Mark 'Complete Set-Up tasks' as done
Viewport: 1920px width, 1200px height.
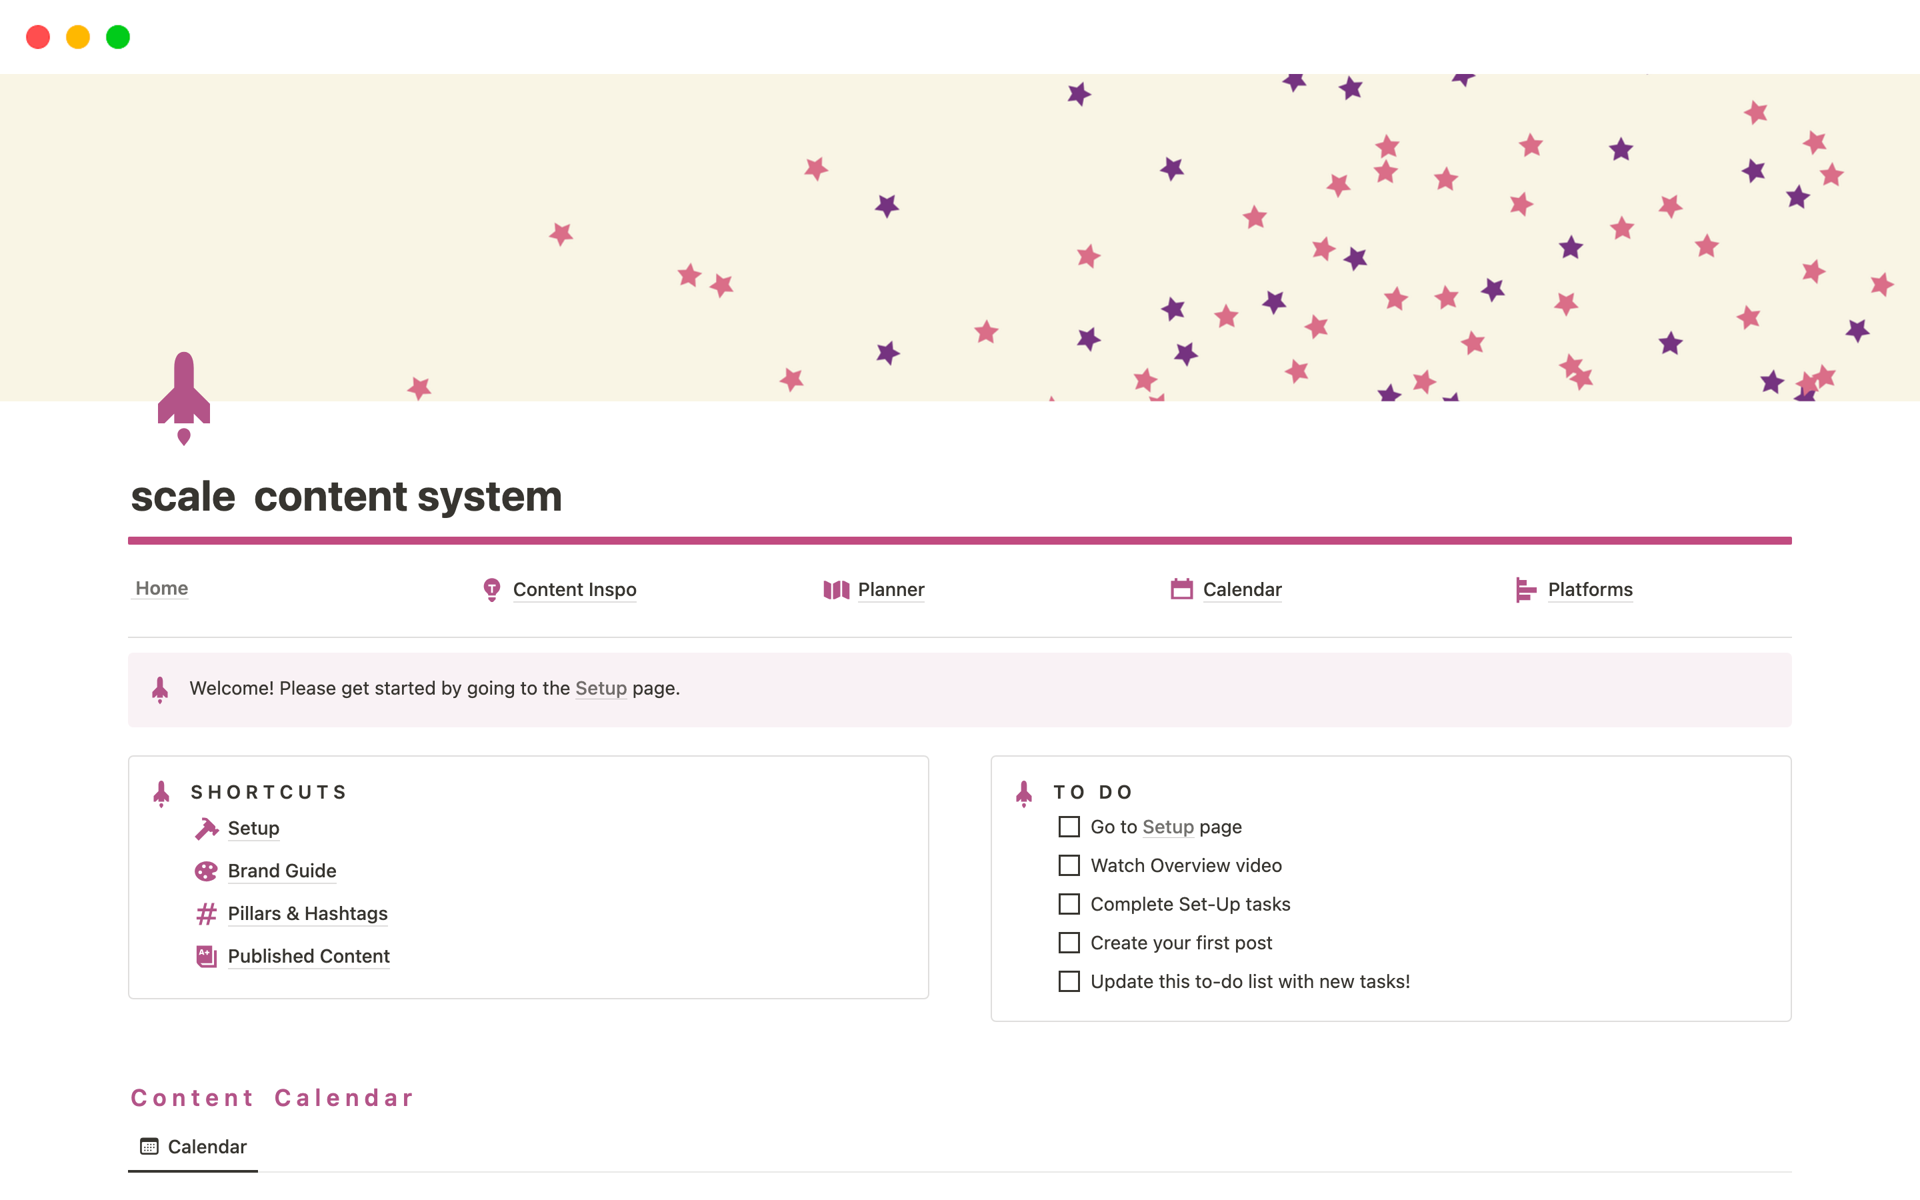pyautogui.click(x=1069, y=904)
